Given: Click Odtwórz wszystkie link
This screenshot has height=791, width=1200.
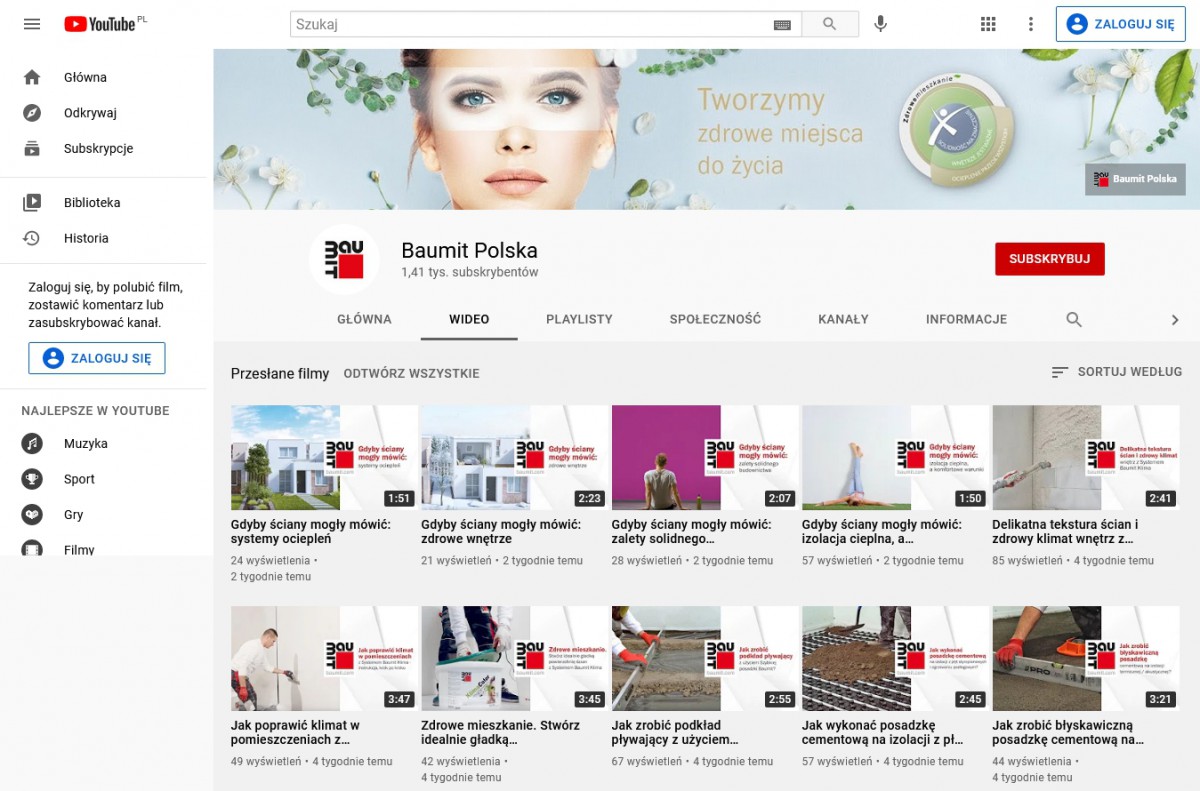Looking at the screenshot, I should tap(411, 374).
